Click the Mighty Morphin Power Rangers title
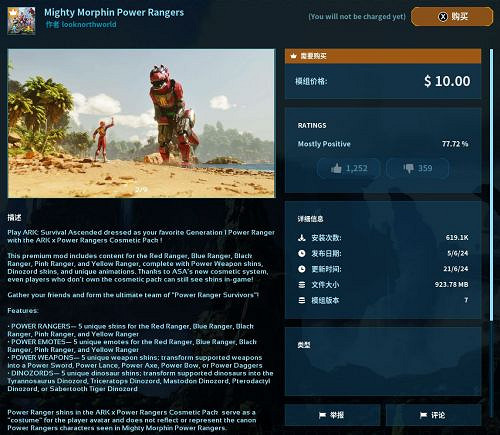This screenshot has width=500, height=435. tap(114, 13)
